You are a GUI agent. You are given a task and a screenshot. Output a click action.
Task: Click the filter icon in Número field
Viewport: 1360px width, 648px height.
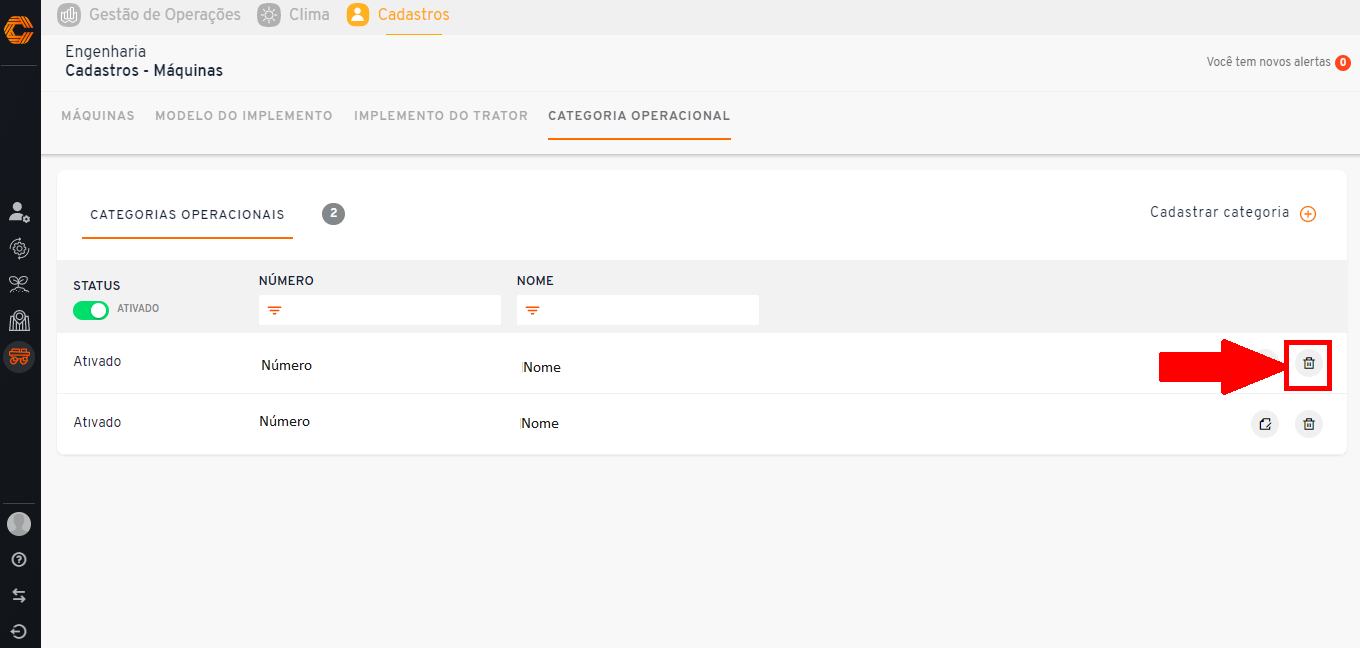pos(274,311)
